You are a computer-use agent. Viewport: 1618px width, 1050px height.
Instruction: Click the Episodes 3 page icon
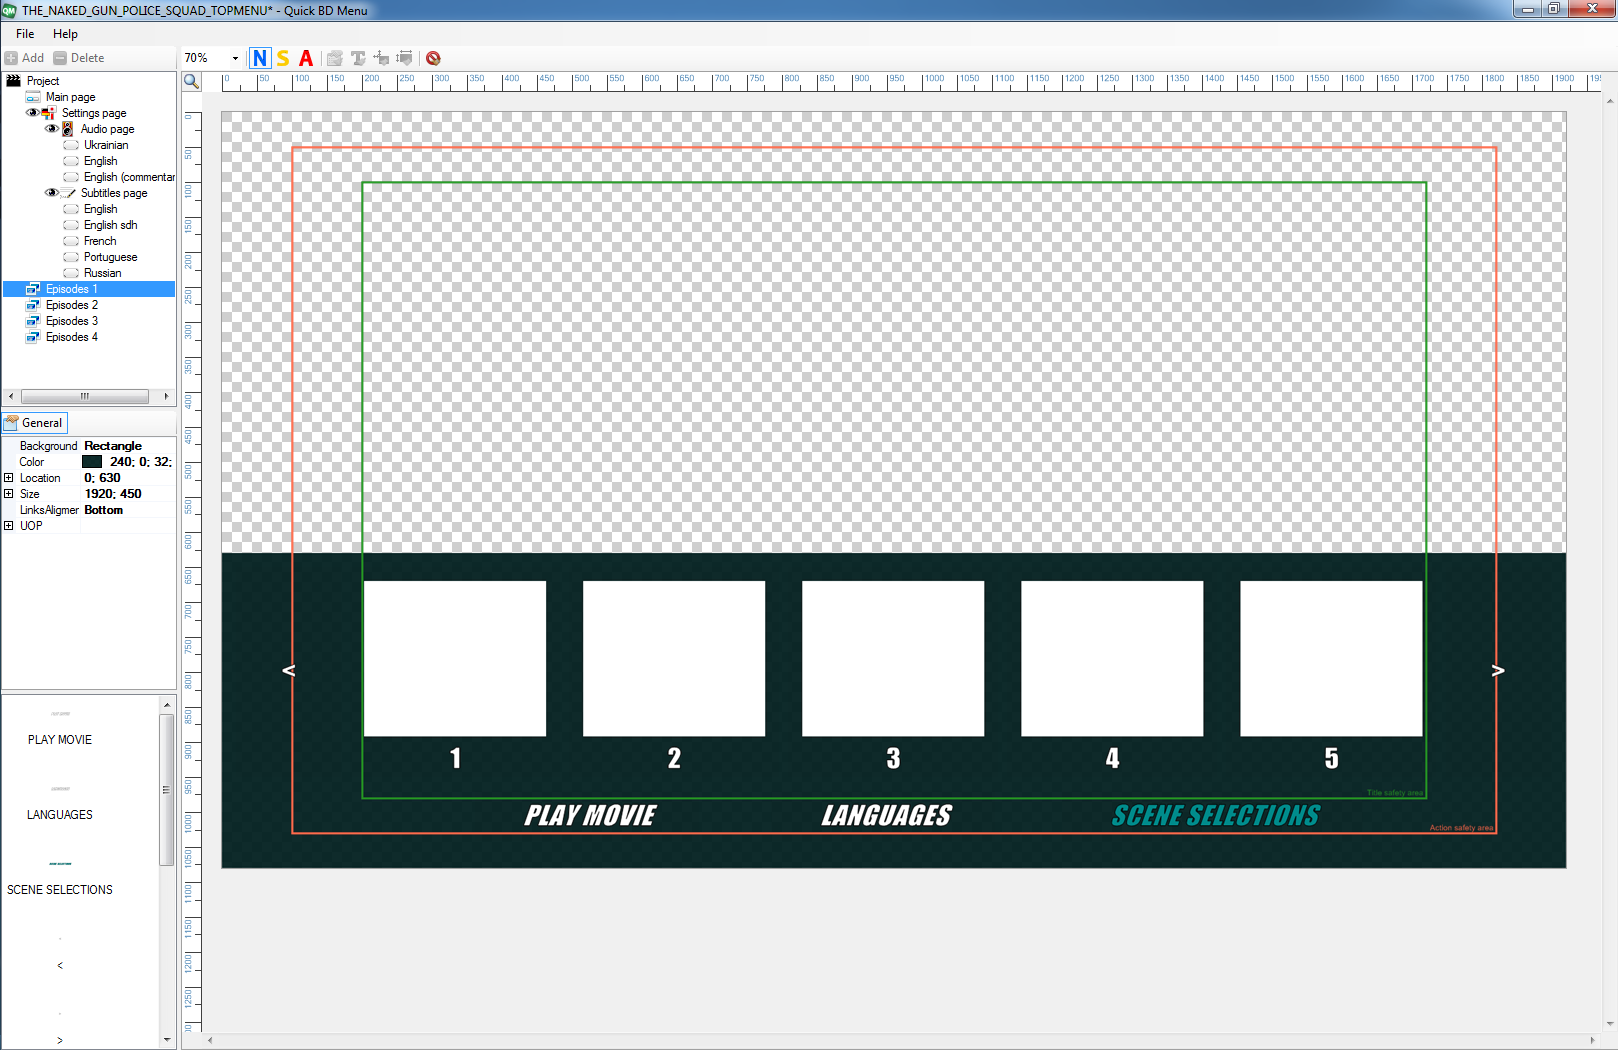(33, 321)
